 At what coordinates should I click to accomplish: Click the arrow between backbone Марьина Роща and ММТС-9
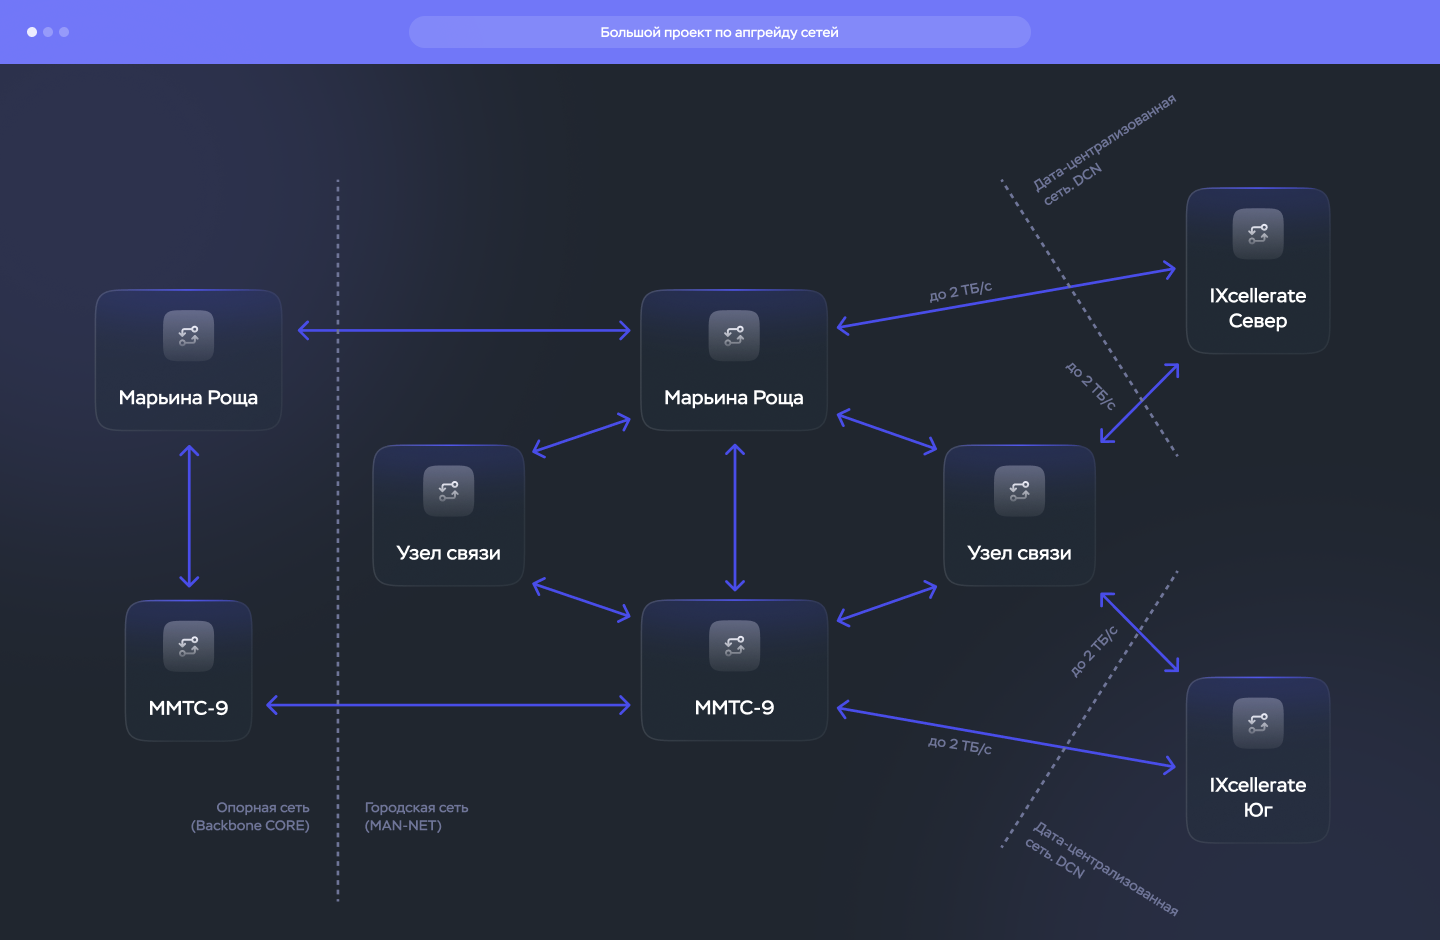(x=189, y=516)
